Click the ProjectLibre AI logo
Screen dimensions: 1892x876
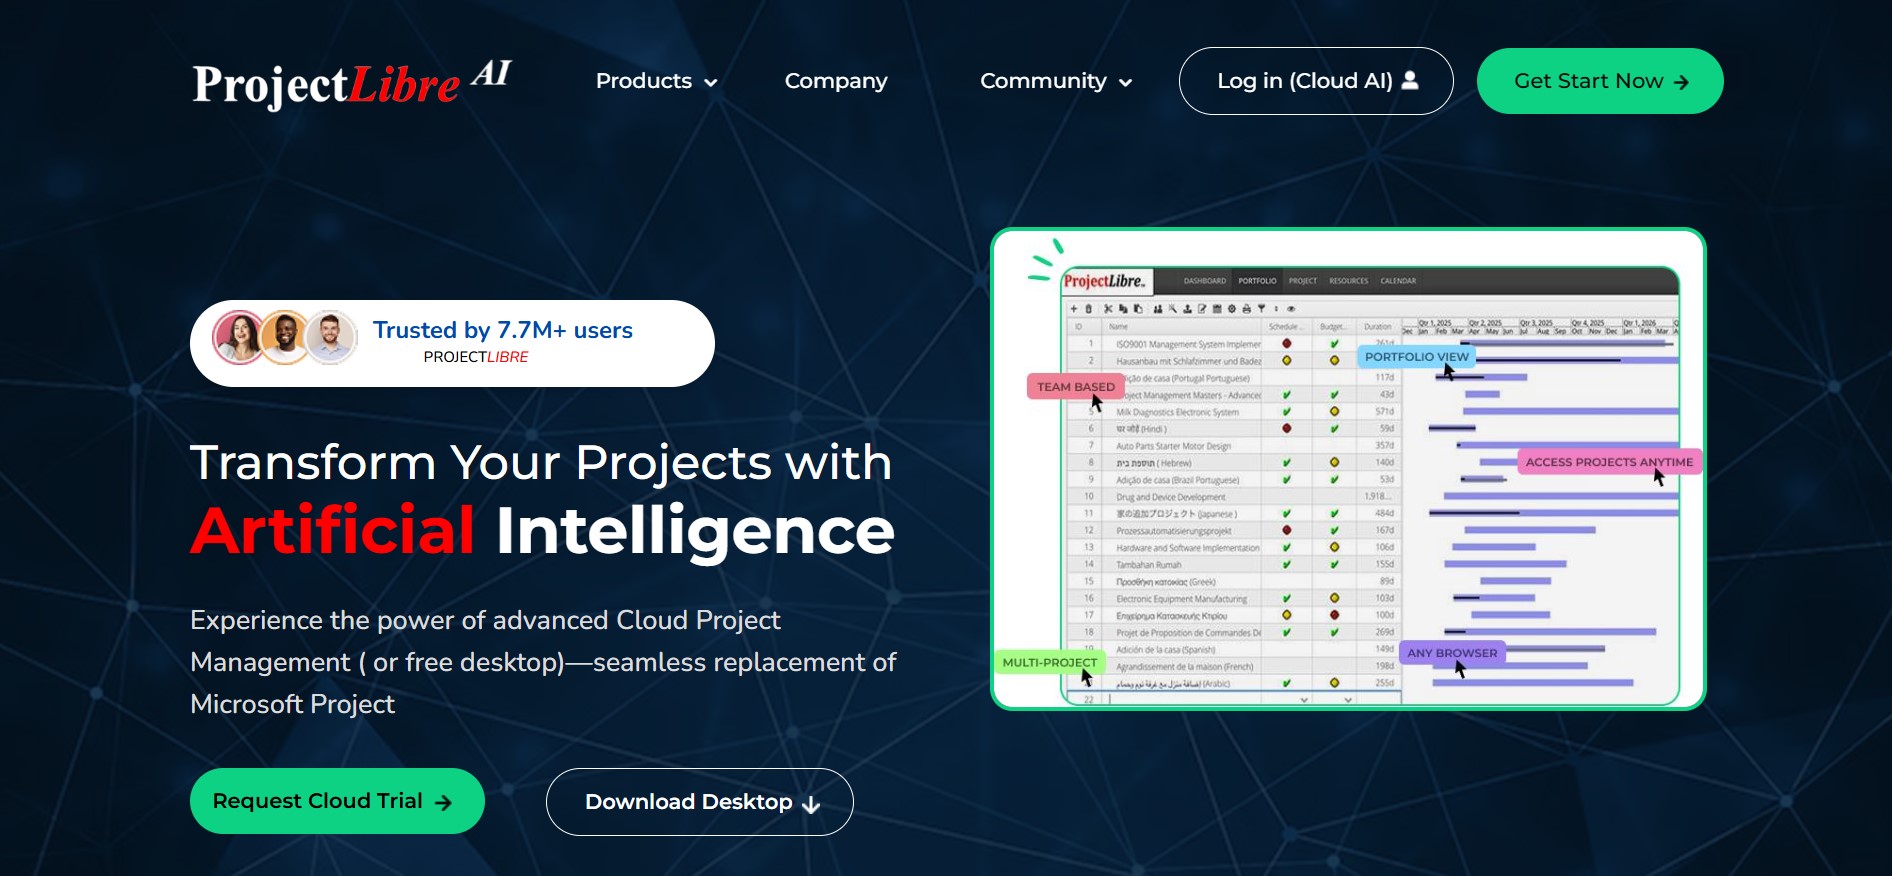352,83
